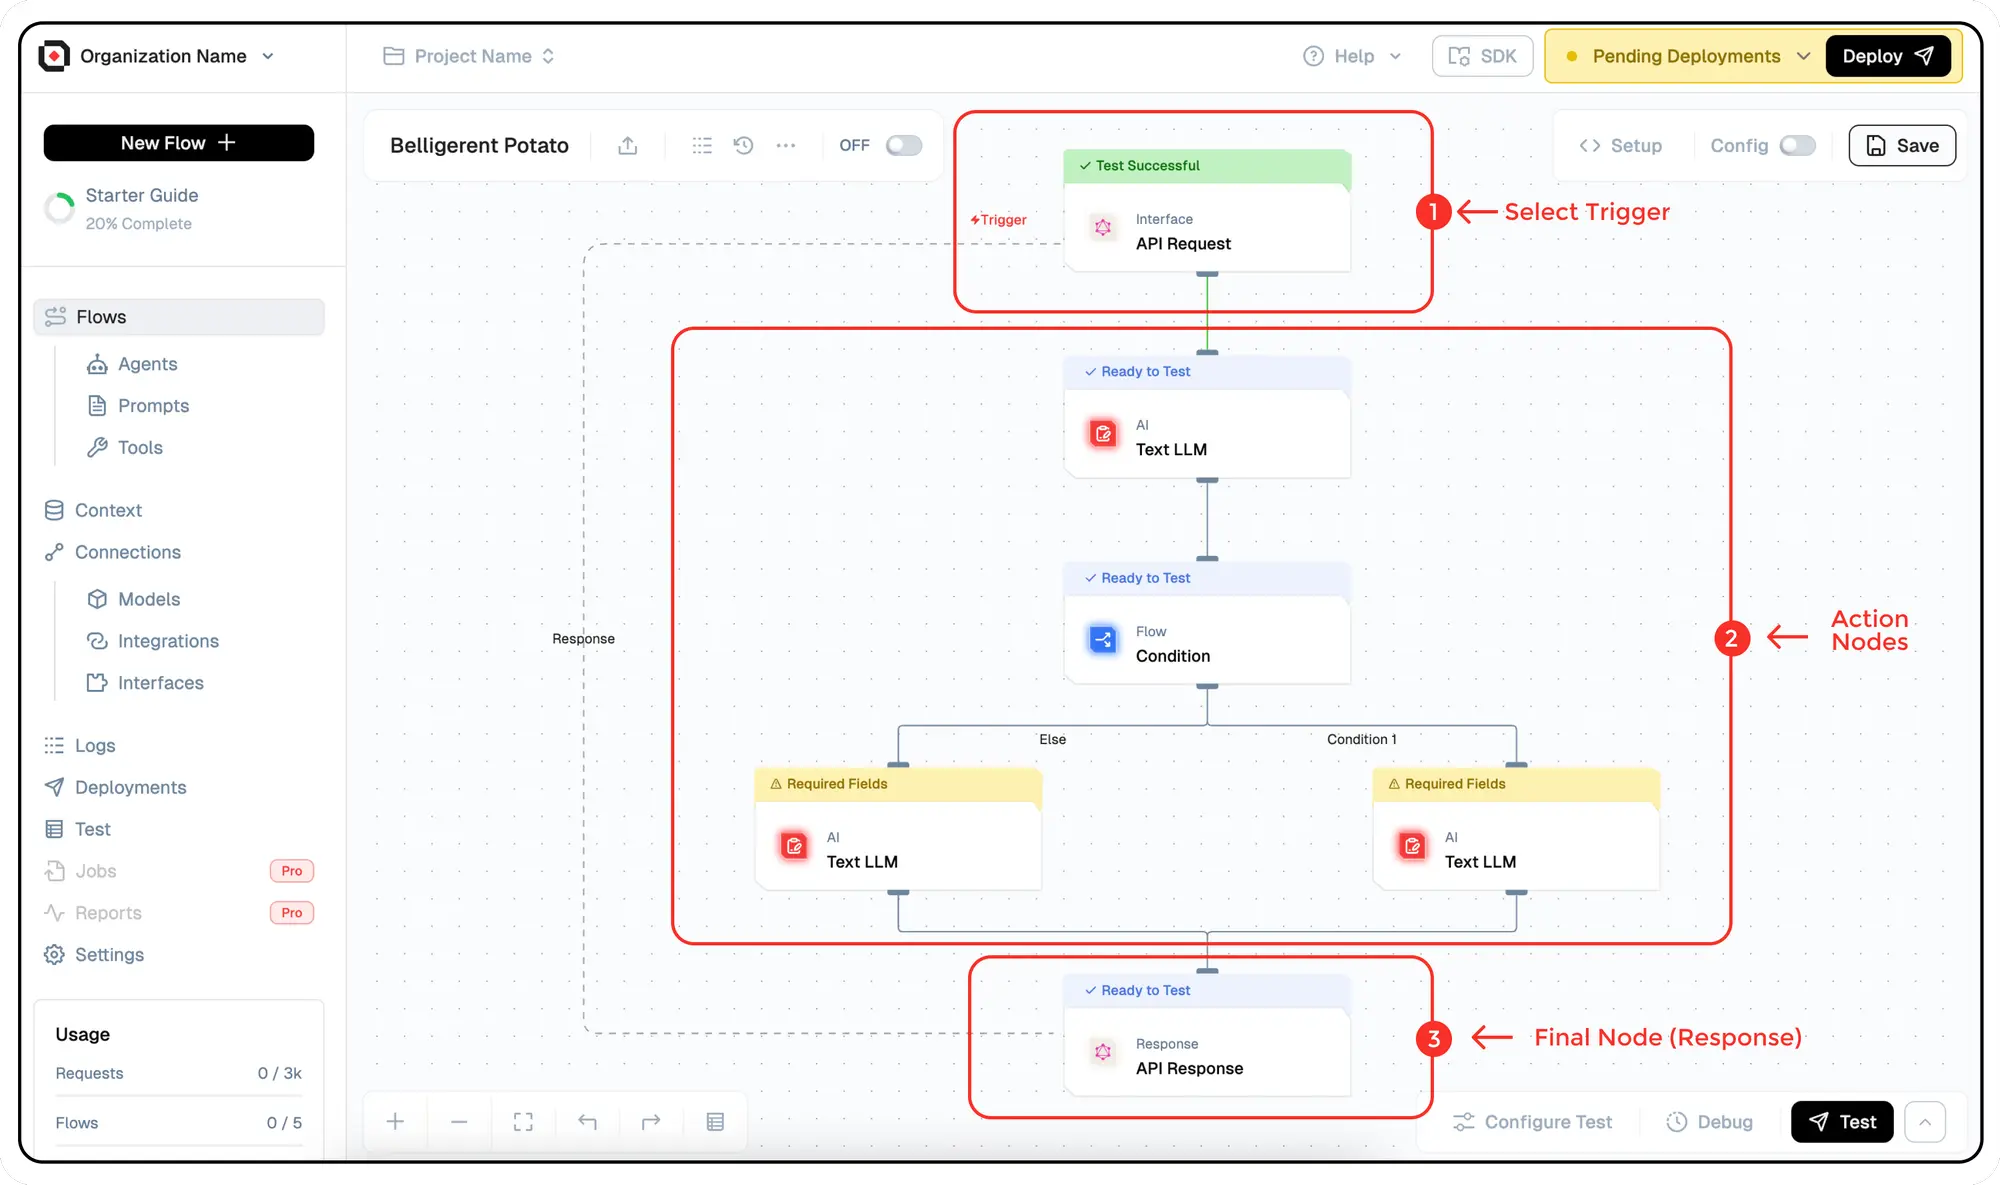Image resolution: width=2000 pixels, height=1185 pixels.
Task: Click the New Flow button
Action: [x=178, y=143]
